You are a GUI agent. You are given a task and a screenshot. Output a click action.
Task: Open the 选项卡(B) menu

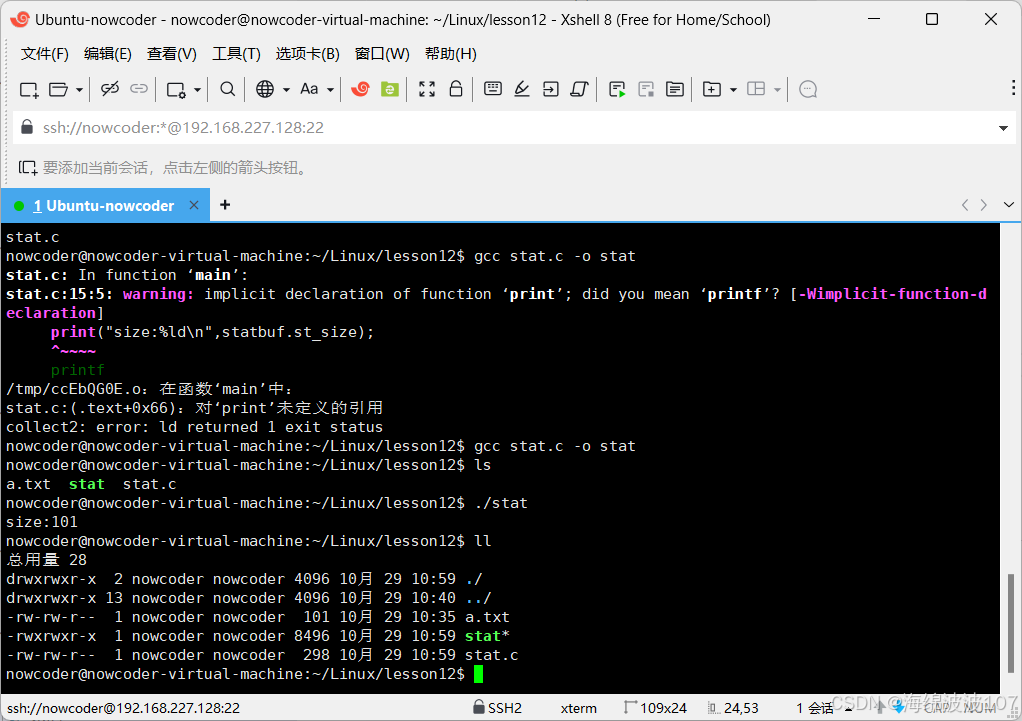[x=308, y=53]
